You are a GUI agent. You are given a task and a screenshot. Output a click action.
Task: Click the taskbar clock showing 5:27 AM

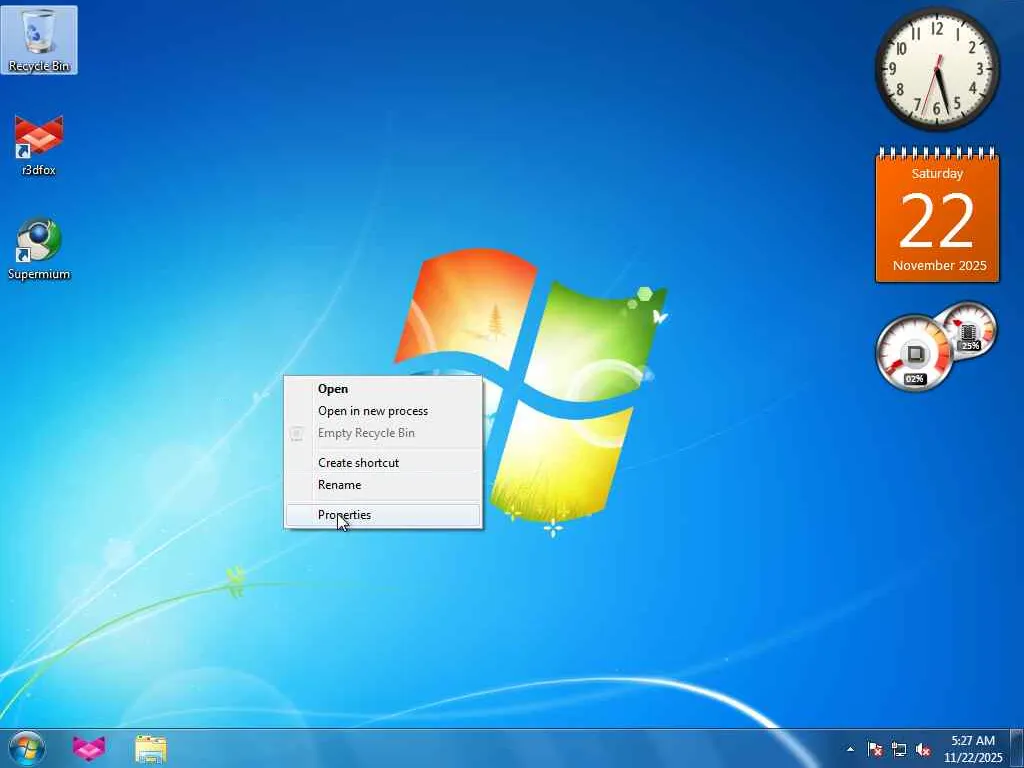(x=973, y=749)
